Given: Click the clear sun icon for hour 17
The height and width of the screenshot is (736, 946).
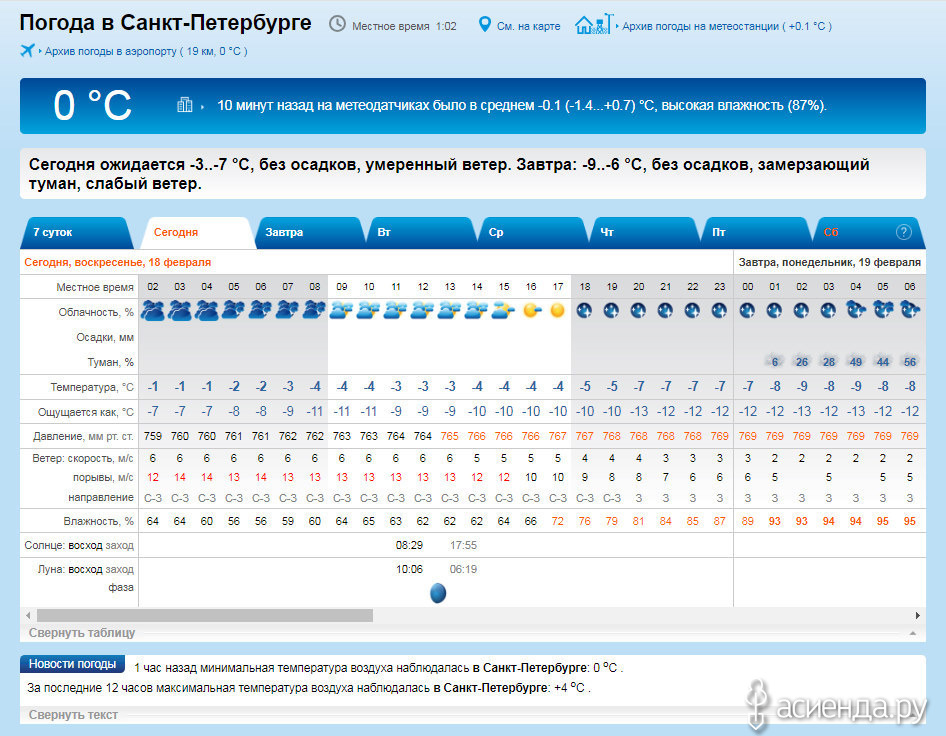Looking at the screenshot, I should [x=557, y=310].
